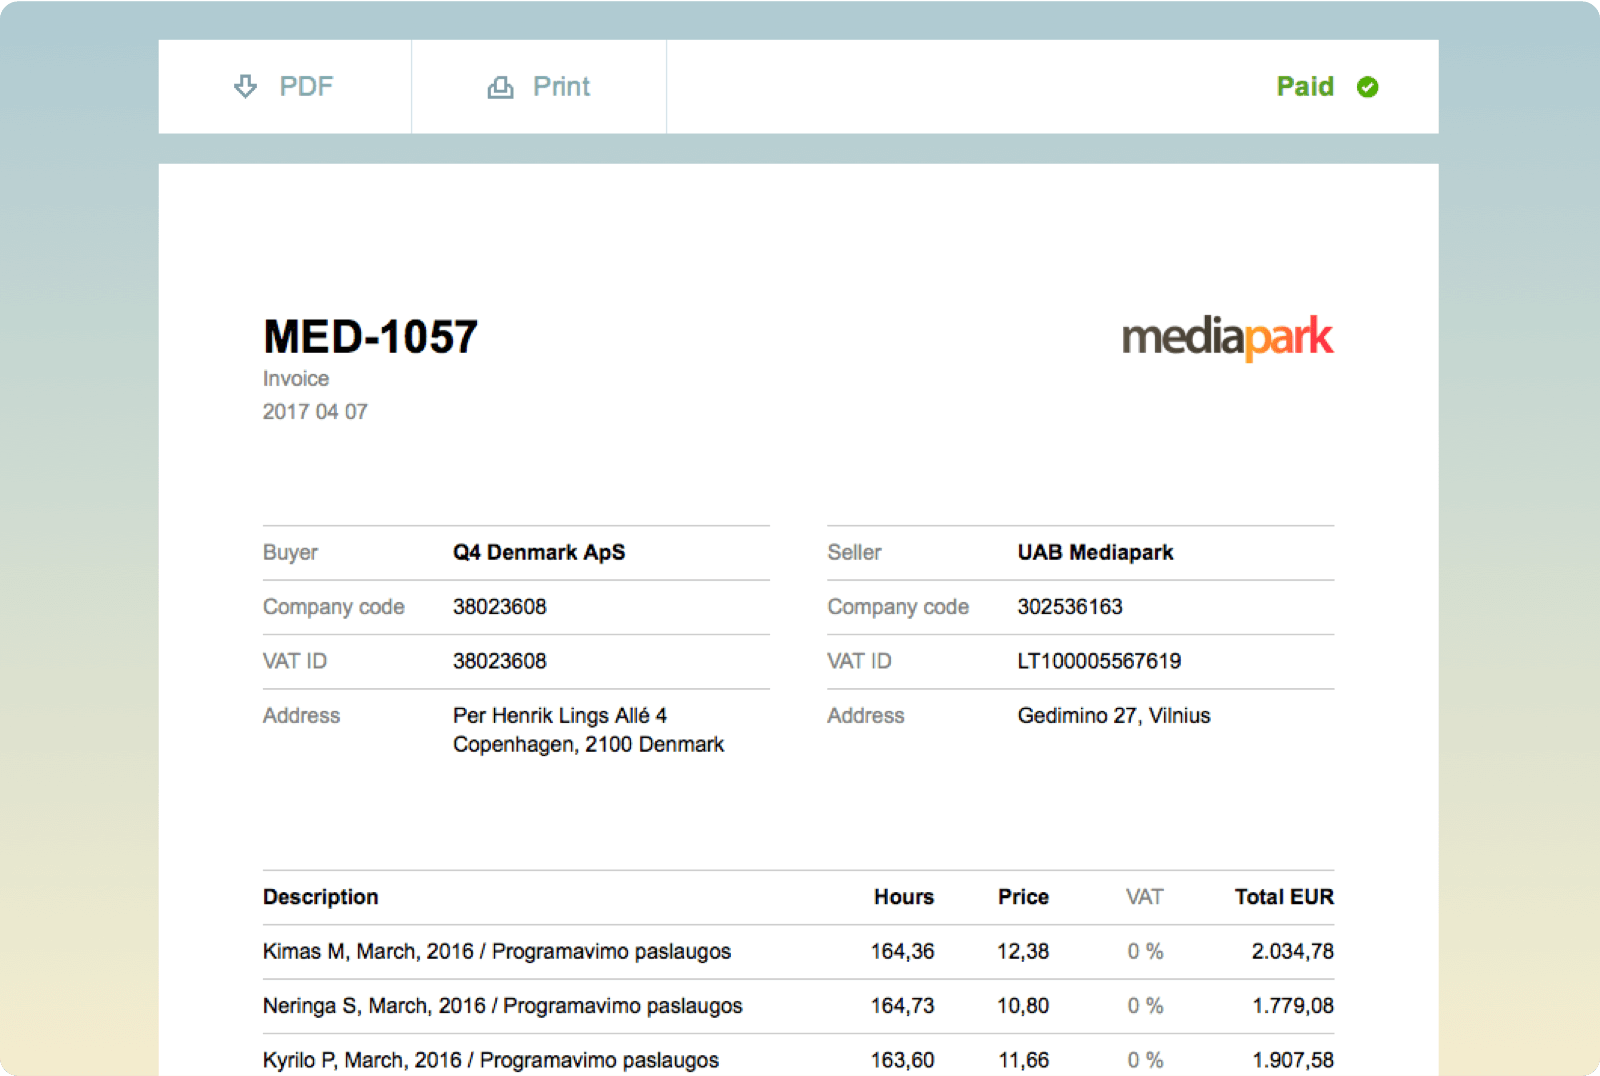Click the Print button

pos(538,86)
